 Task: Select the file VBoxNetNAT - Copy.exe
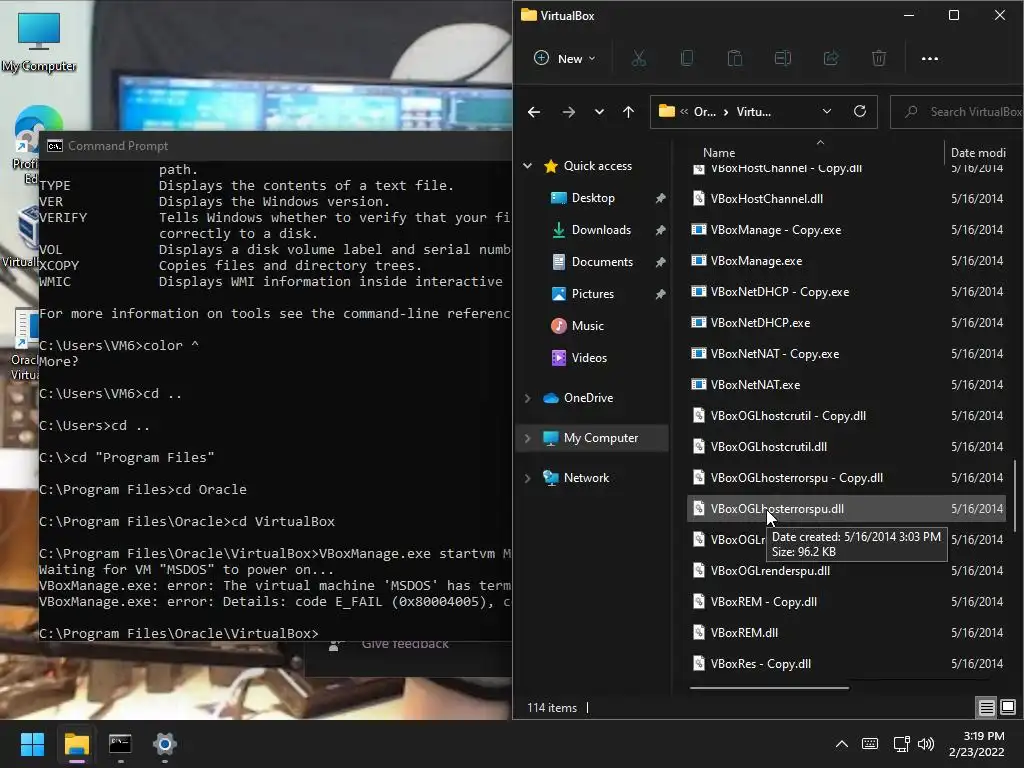click(775, 354)
